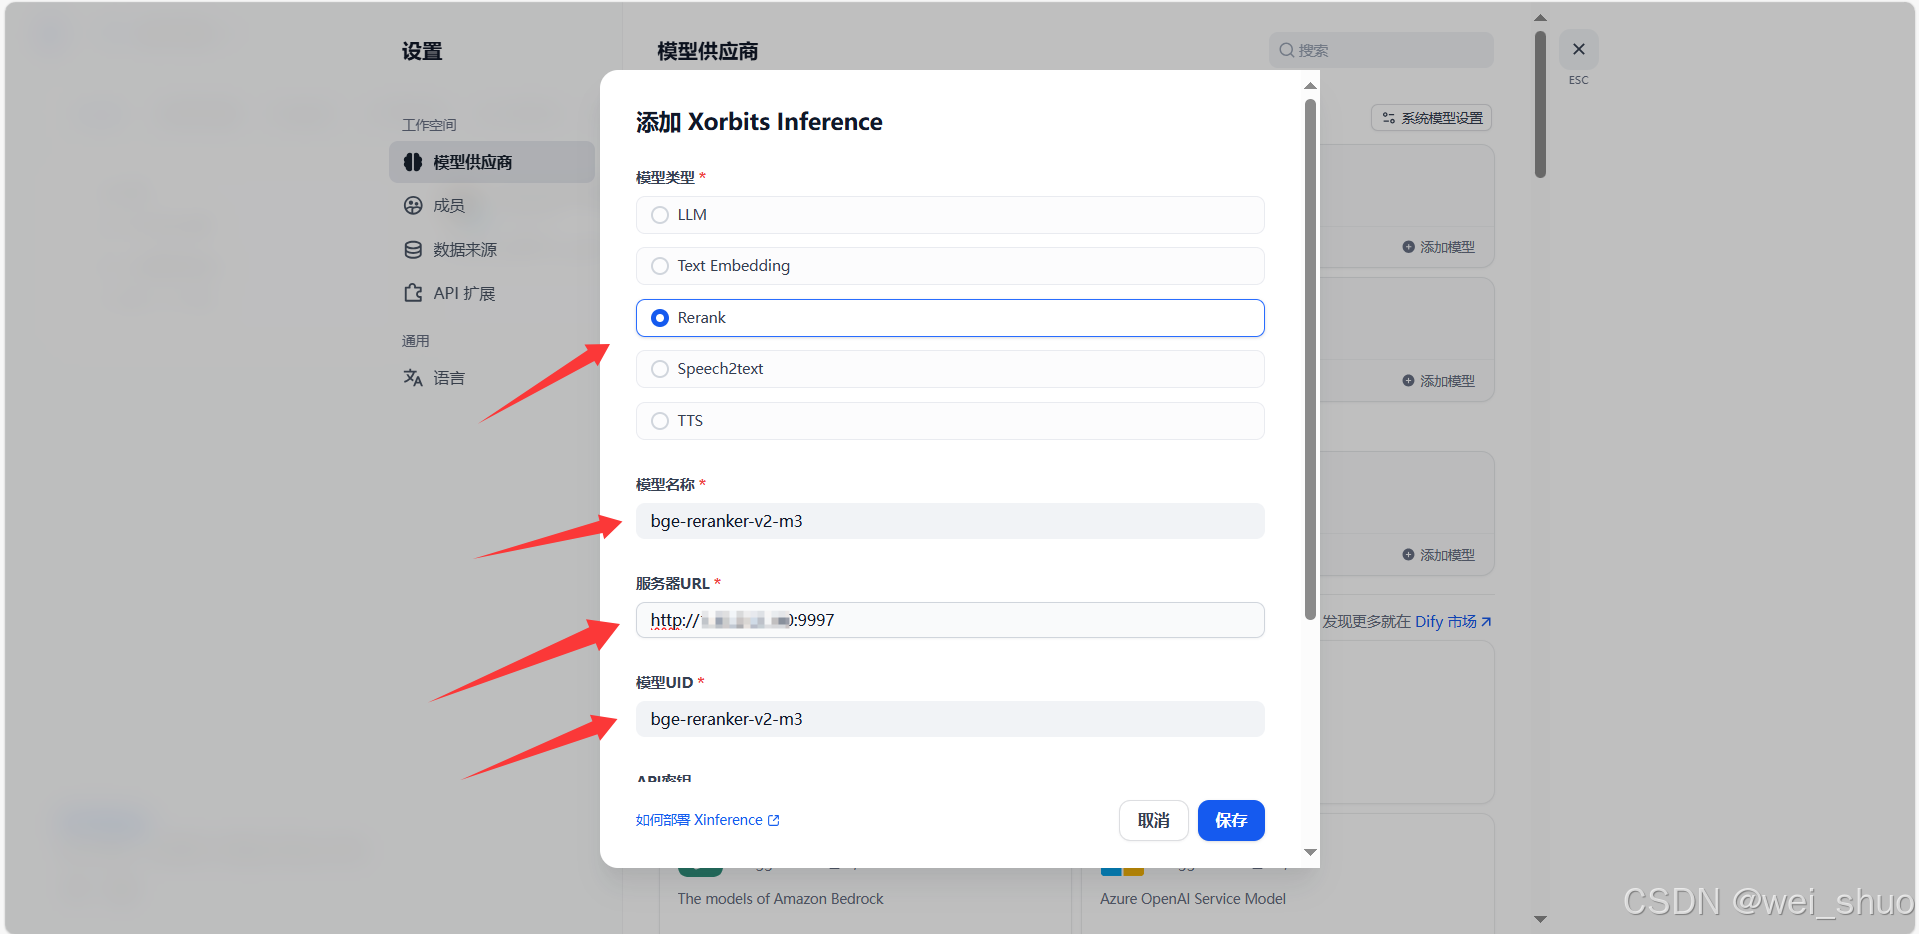Open the 数据来源 data source sidebar item
1919x934 pixels.
click(492, 250)
